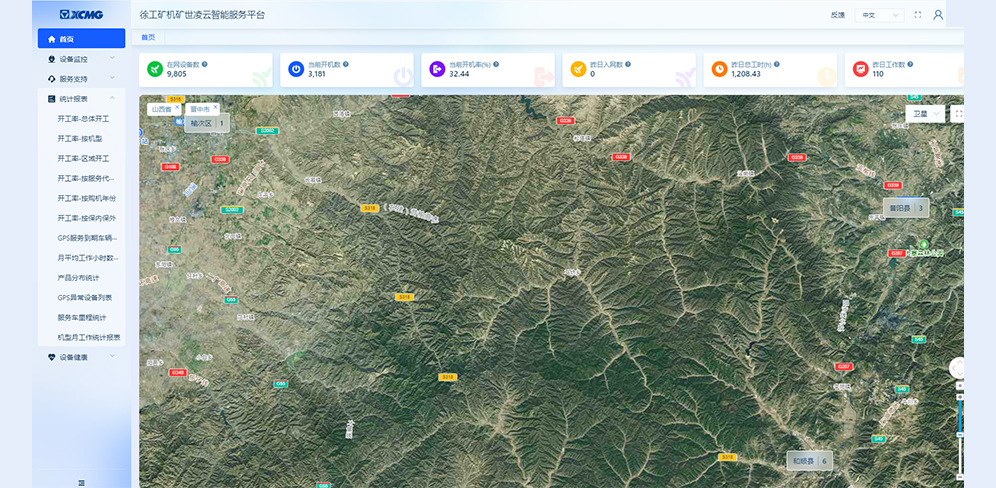Collapse the sidebar using the bottom menu icon

[81, 482]
